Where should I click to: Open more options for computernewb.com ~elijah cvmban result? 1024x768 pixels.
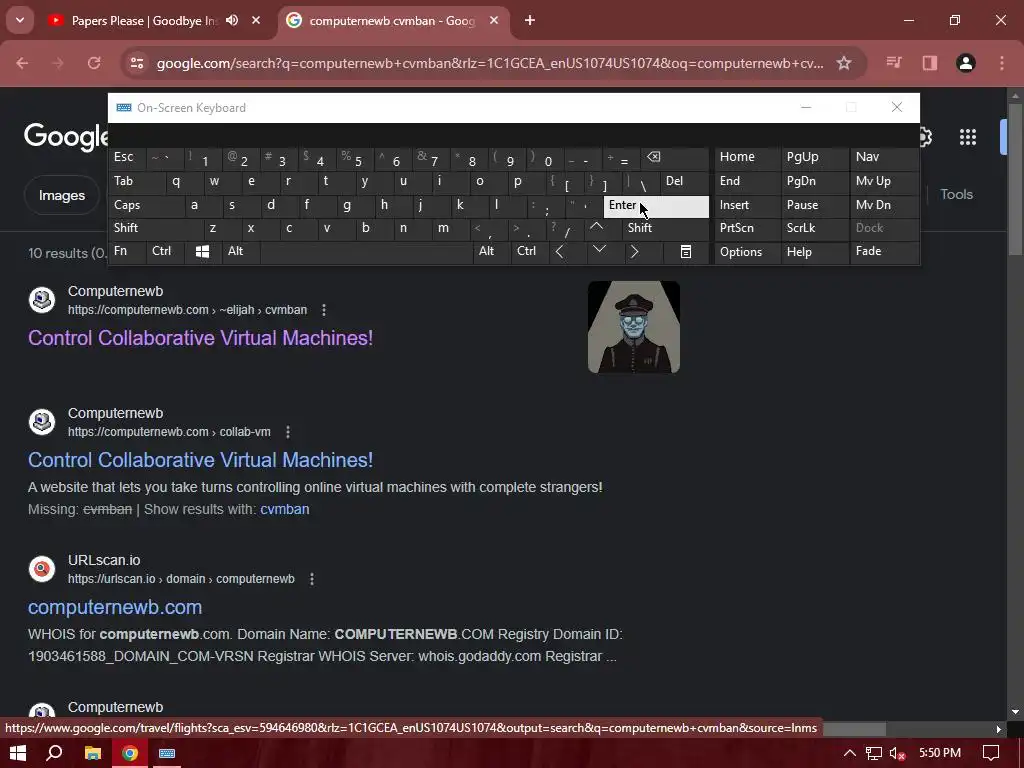(x=324, y=310)
